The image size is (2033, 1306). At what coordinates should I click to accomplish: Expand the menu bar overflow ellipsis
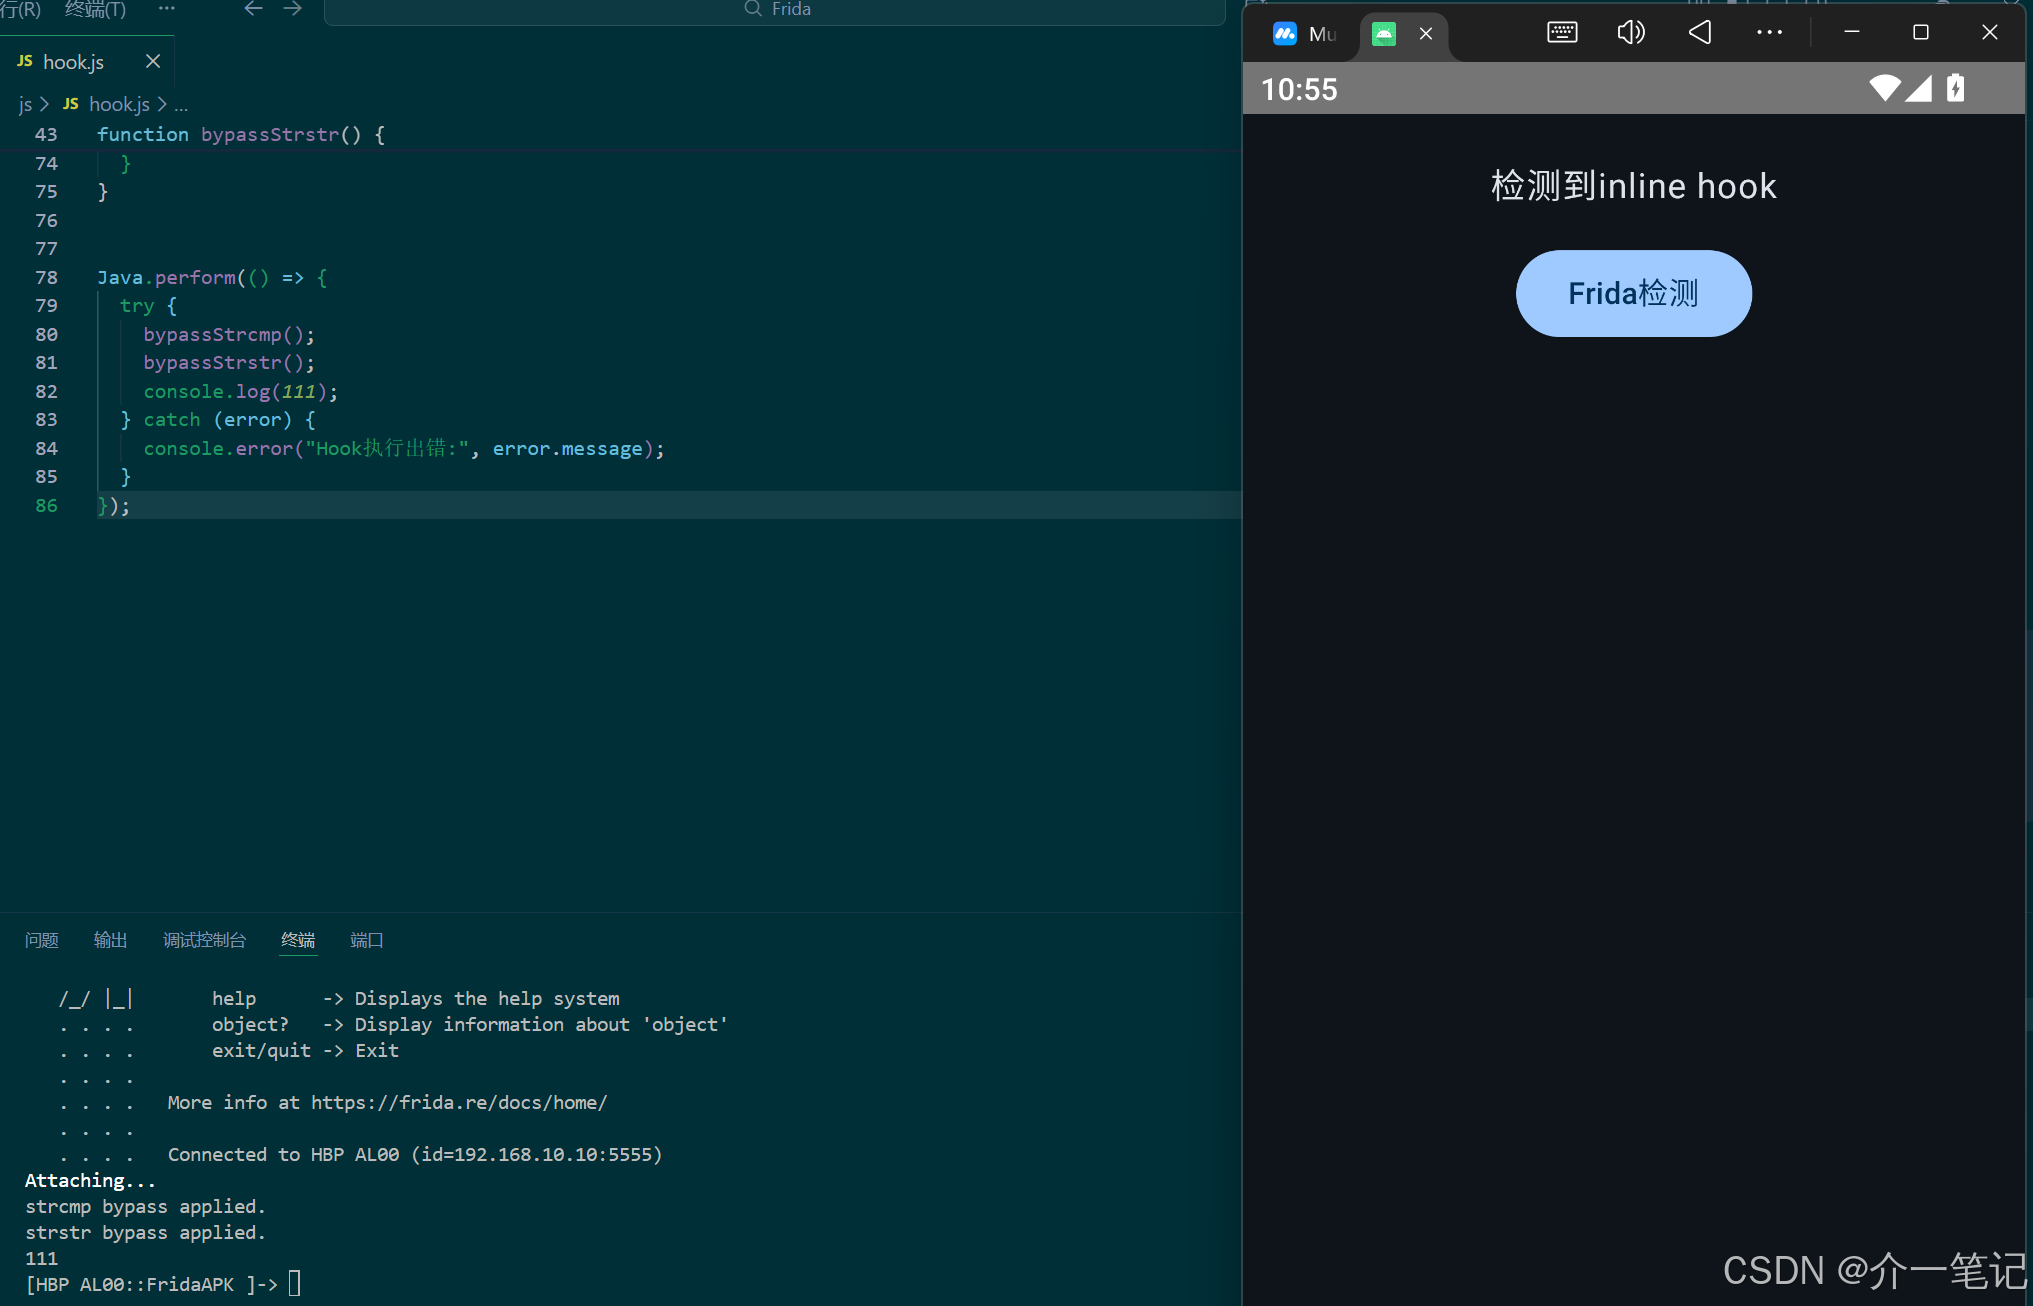(x=166, y=9)
